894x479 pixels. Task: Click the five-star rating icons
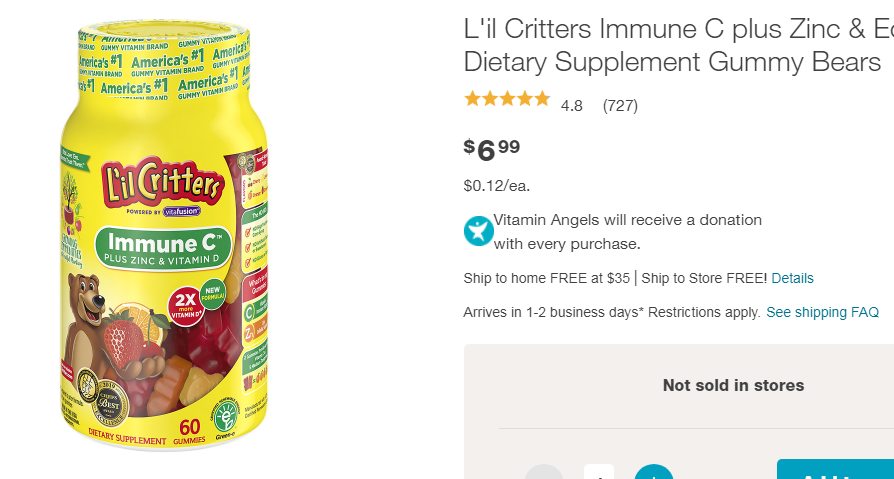click(507, 99)
